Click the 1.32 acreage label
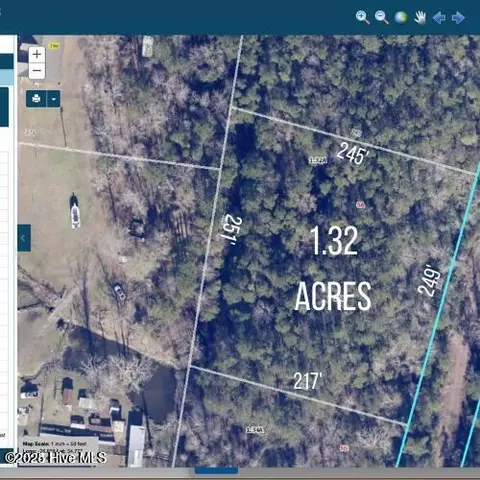 click(334, 241)
